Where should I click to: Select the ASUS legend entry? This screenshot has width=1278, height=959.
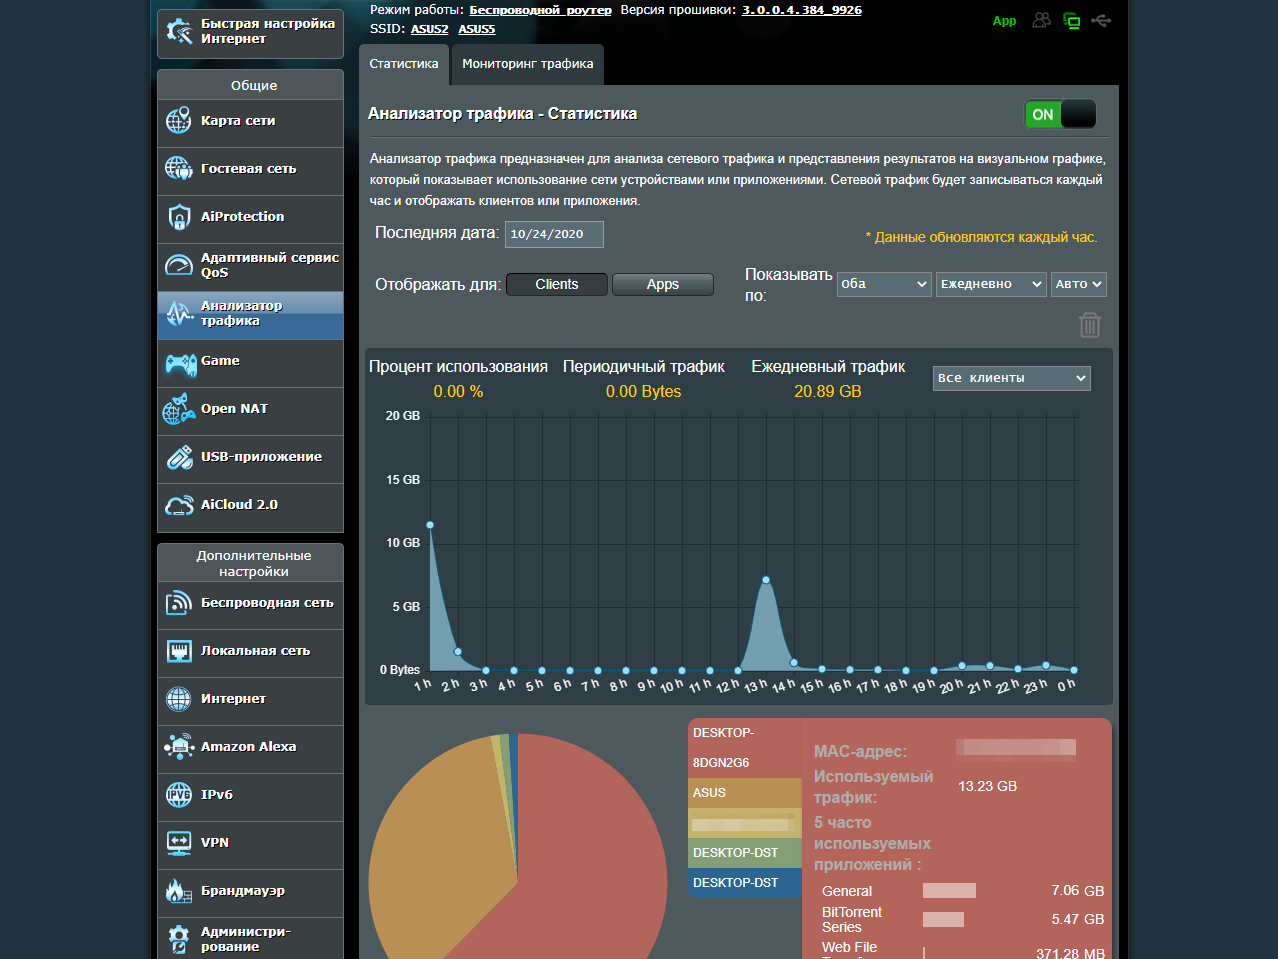point(745,793)
